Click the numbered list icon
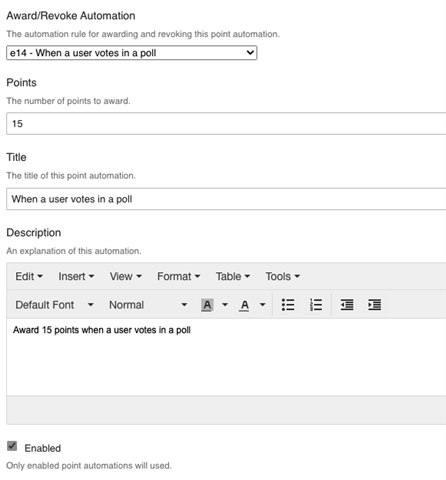 [x=316, y=305]
